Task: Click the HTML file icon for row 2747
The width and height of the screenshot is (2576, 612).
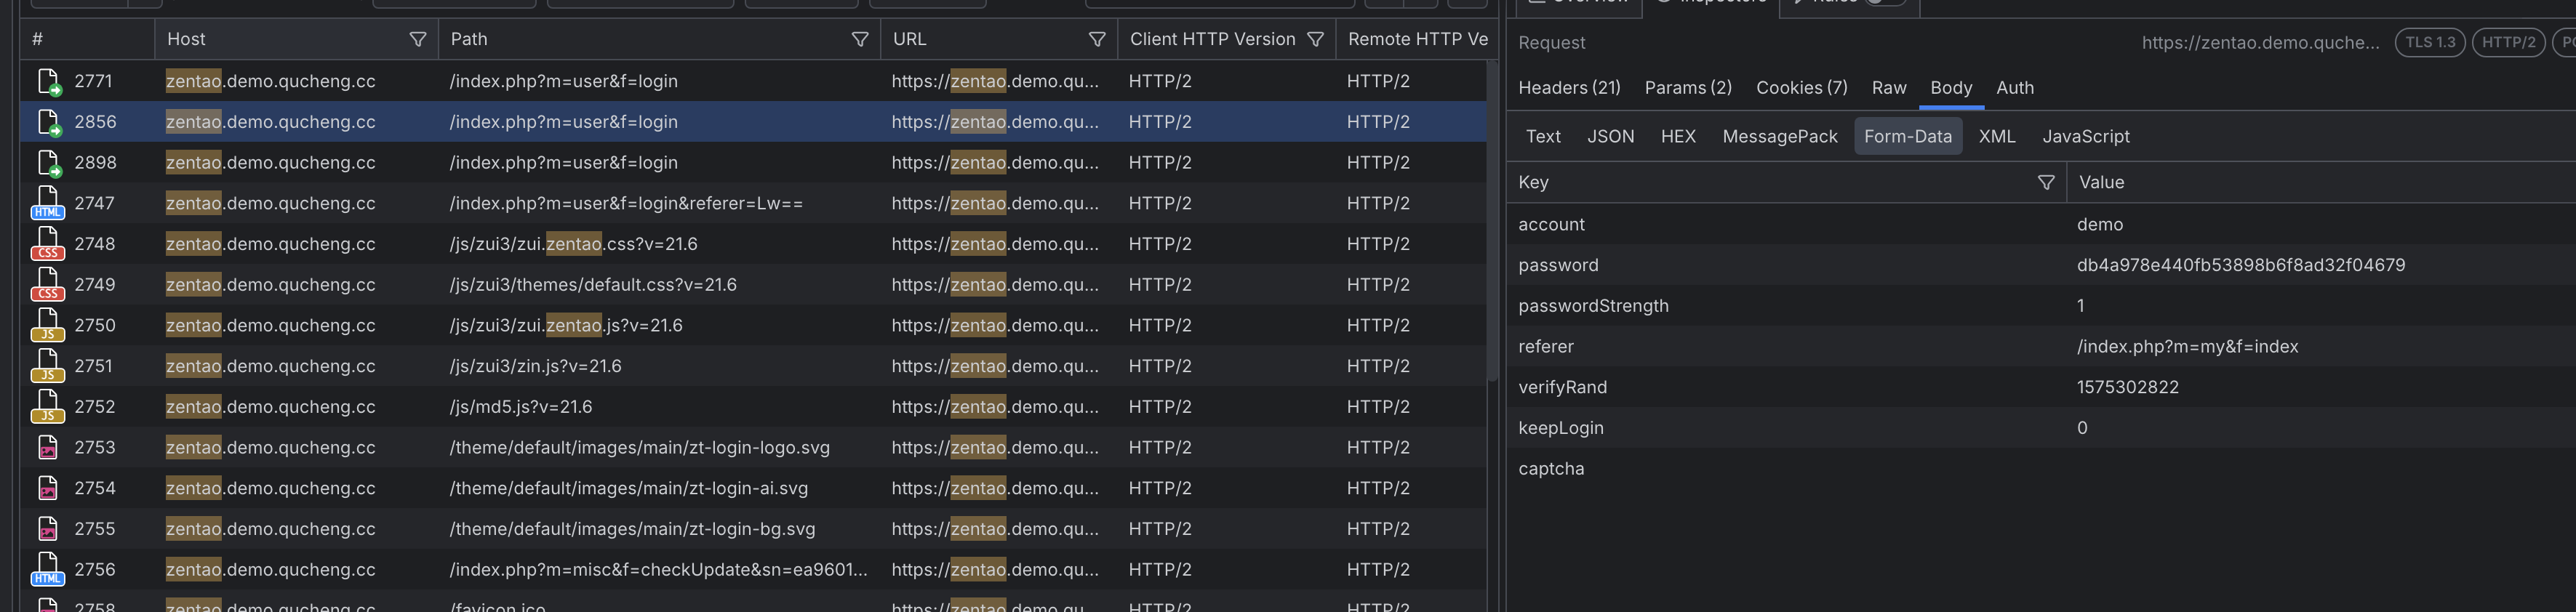Action: (48, 204)
